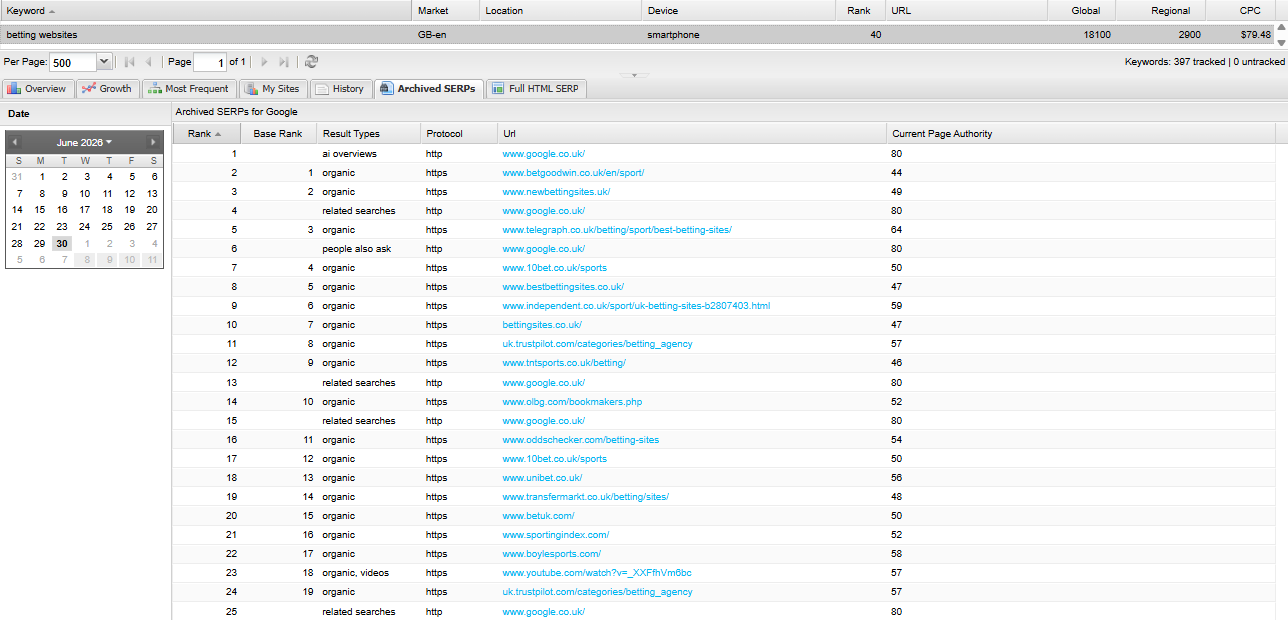Open the Full HTML SERP tab
1288x620 pixels.
click(x=535, y=89)
